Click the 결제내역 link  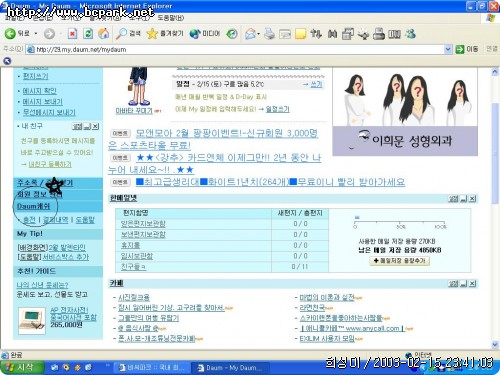pyautogui.click(x=56, y=220)
